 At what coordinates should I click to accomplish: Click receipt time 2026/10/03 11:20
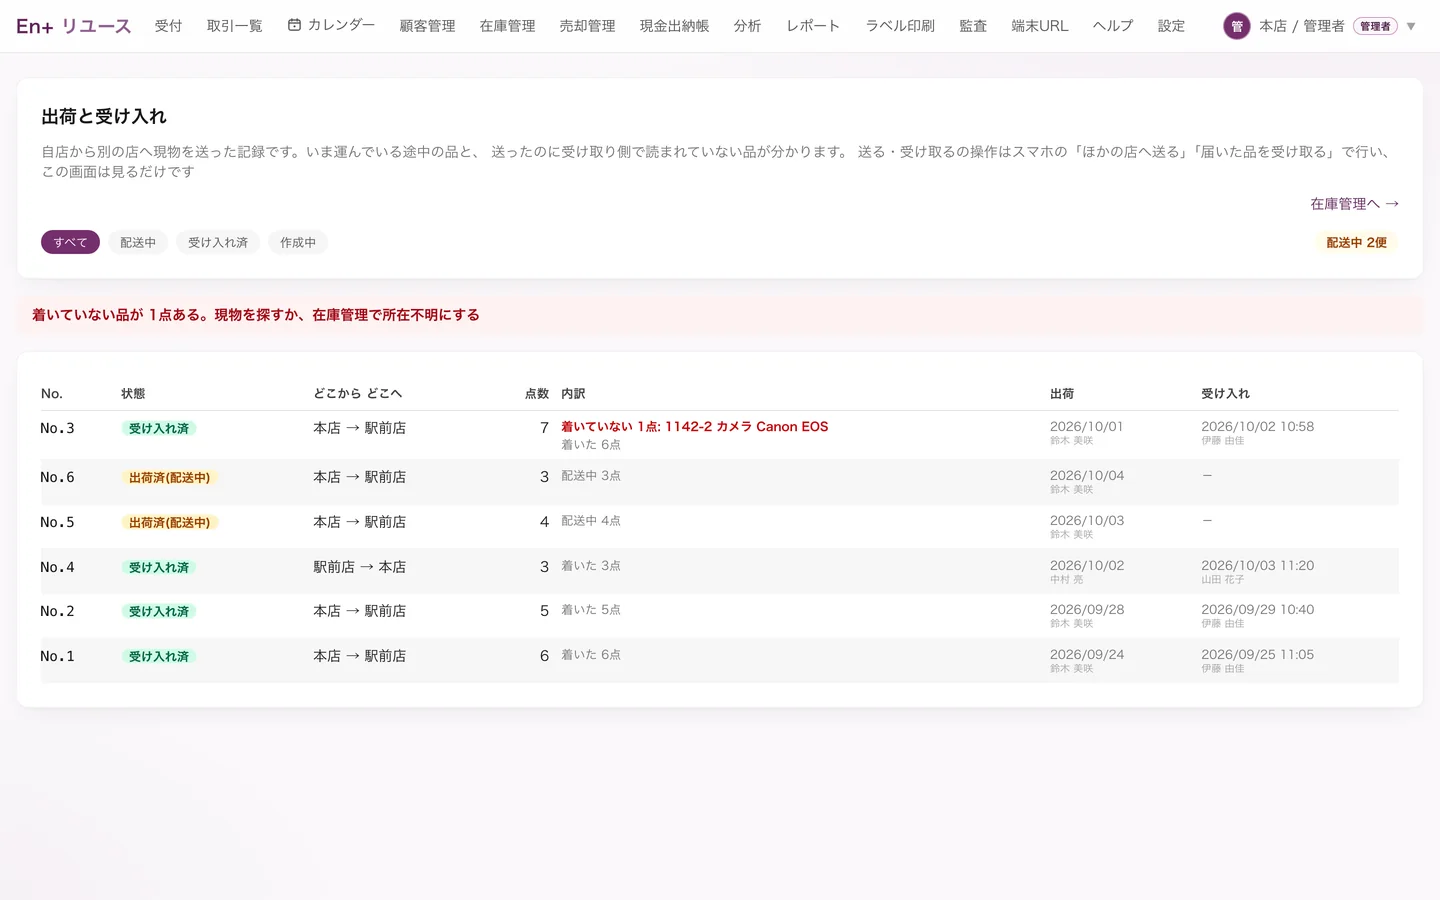coord(1257,565)
